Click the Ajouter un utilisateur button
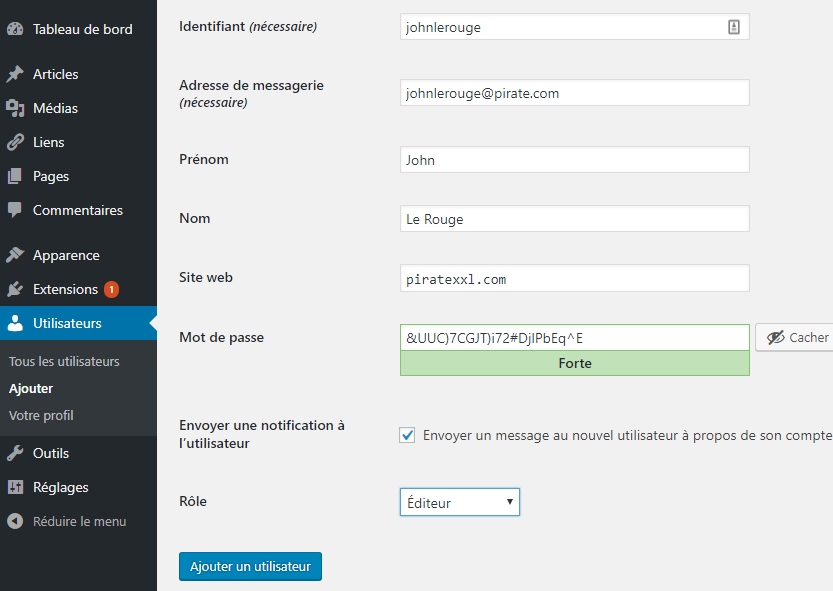 250,566
